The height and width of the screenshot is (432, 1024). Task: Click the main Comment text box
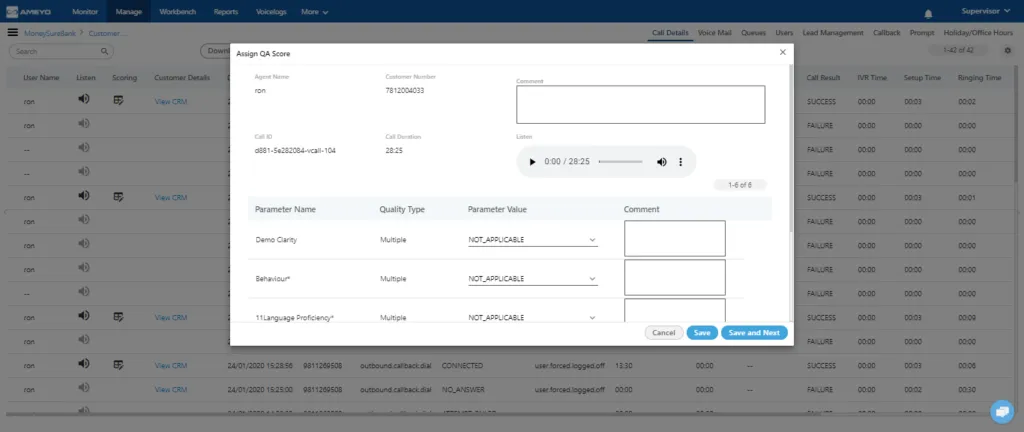coord(640,104)
